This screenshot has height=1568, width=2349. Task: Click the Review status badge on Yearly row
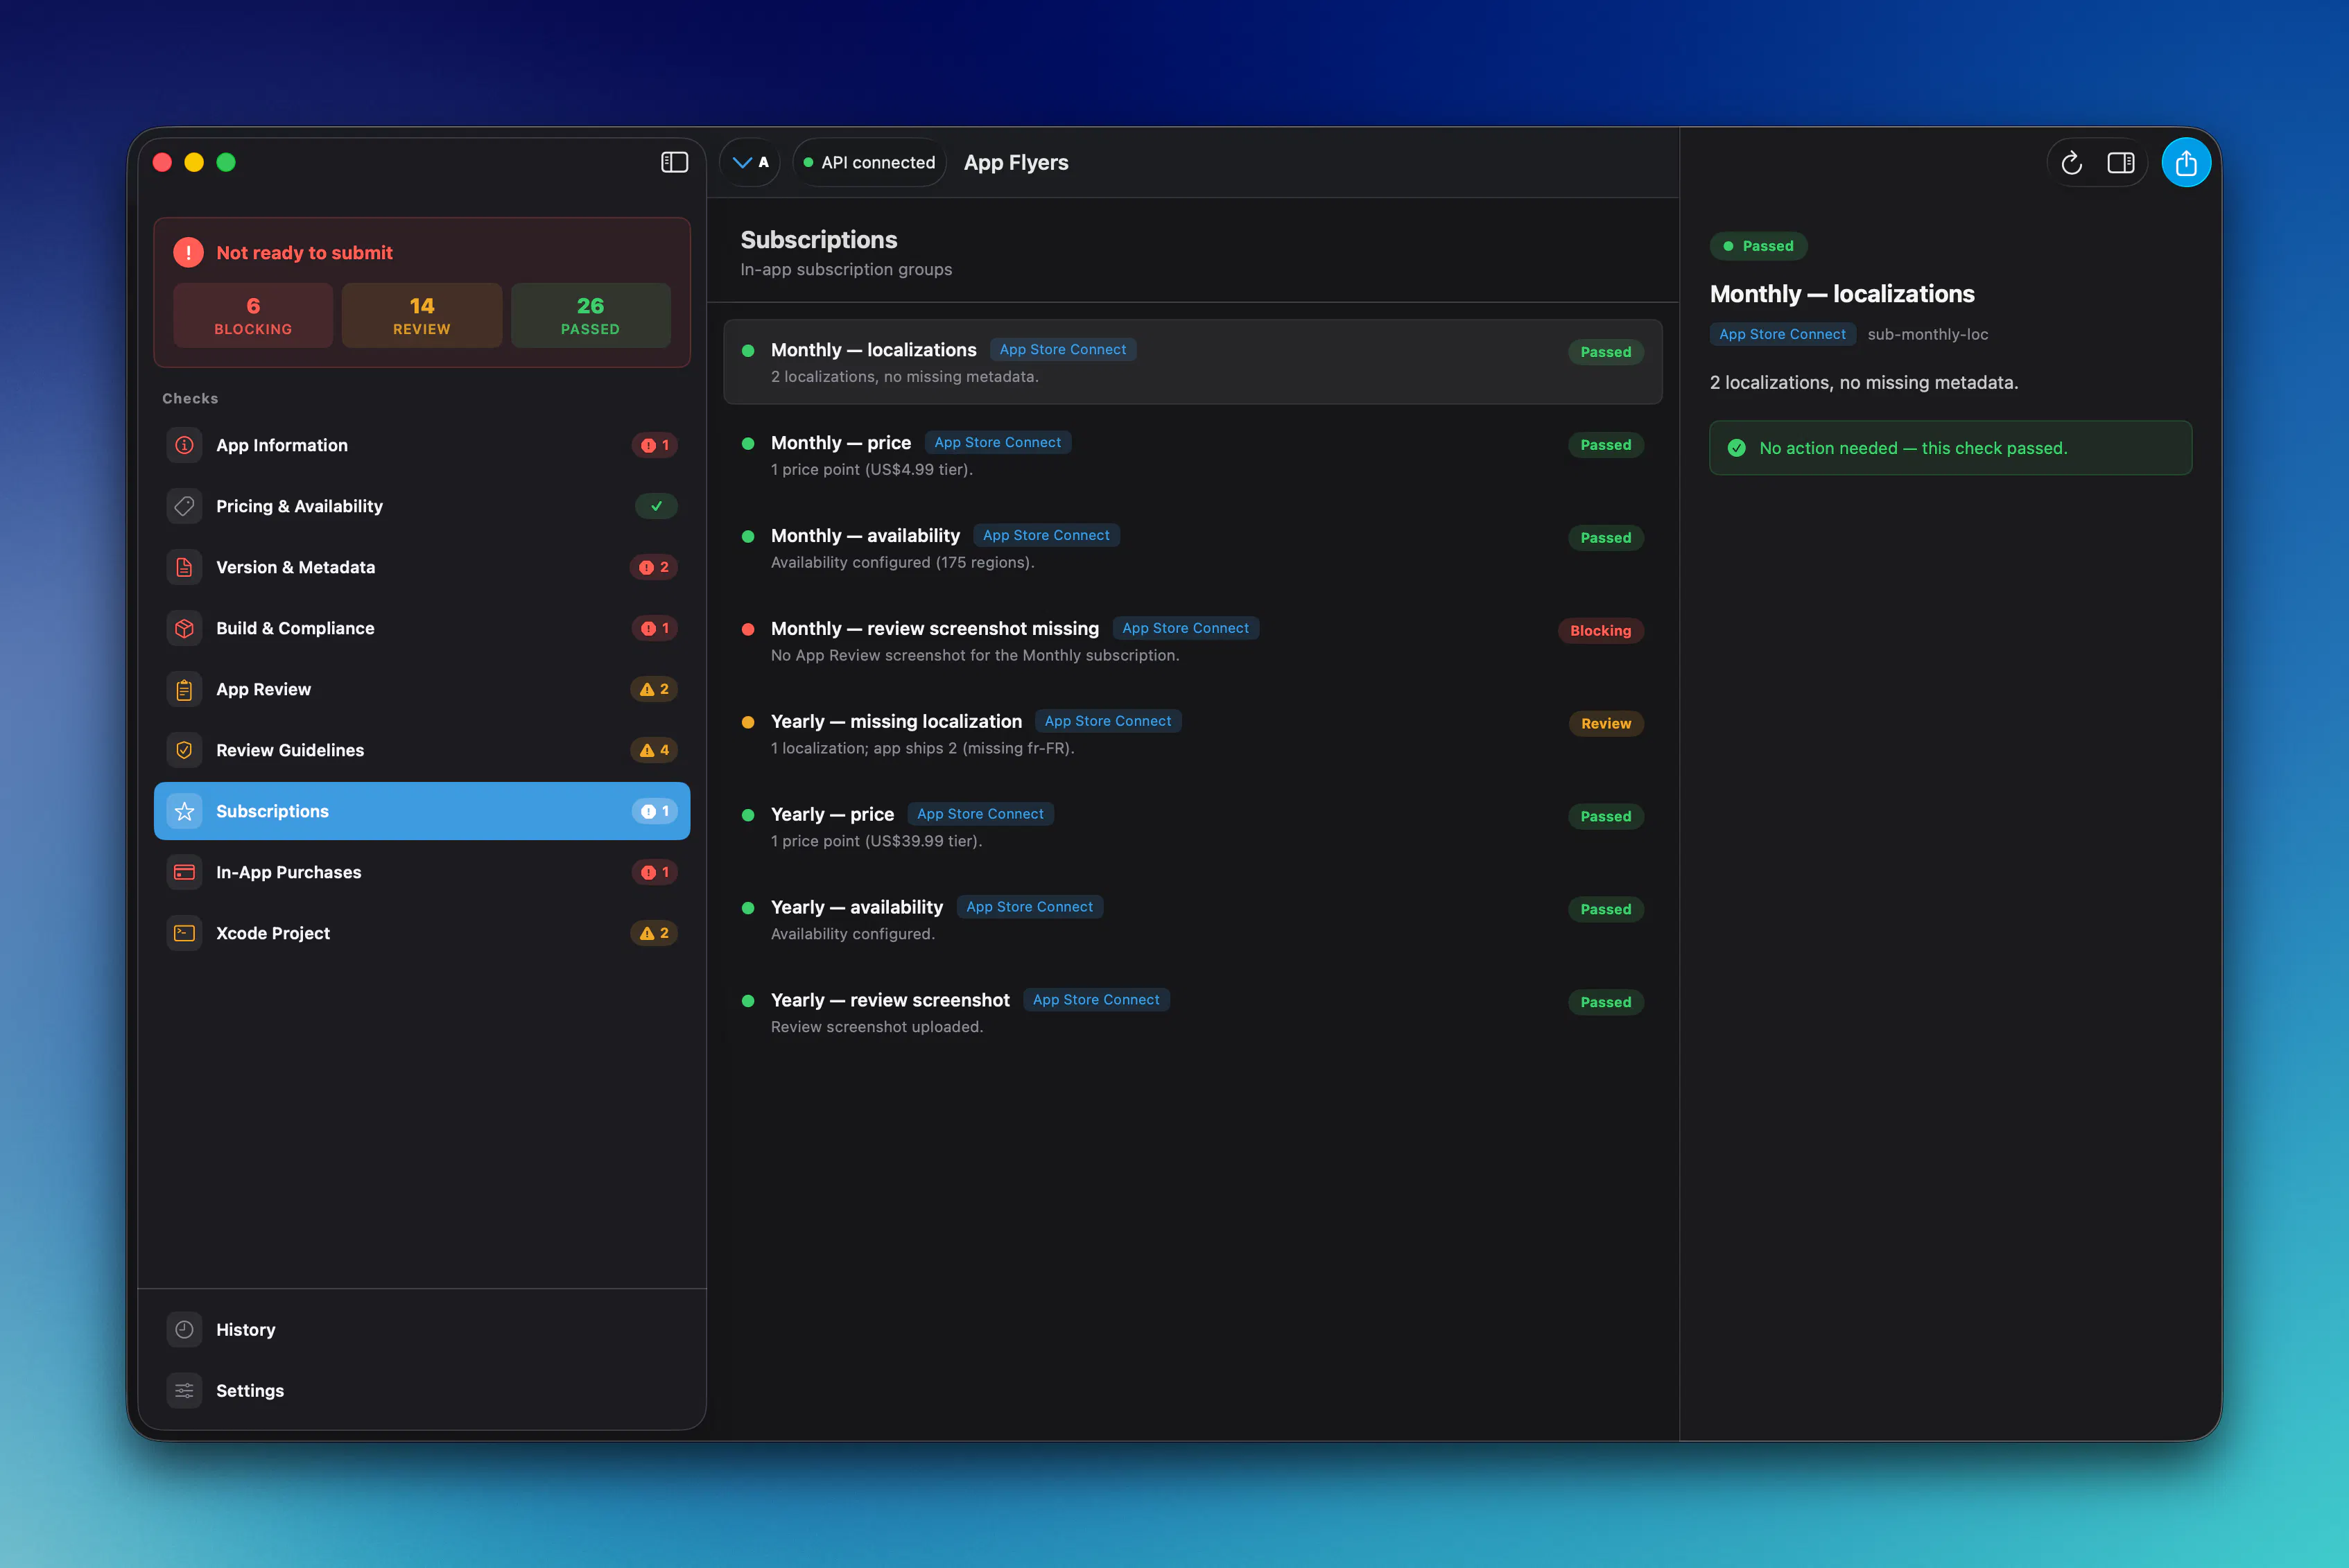point(1605,724)
